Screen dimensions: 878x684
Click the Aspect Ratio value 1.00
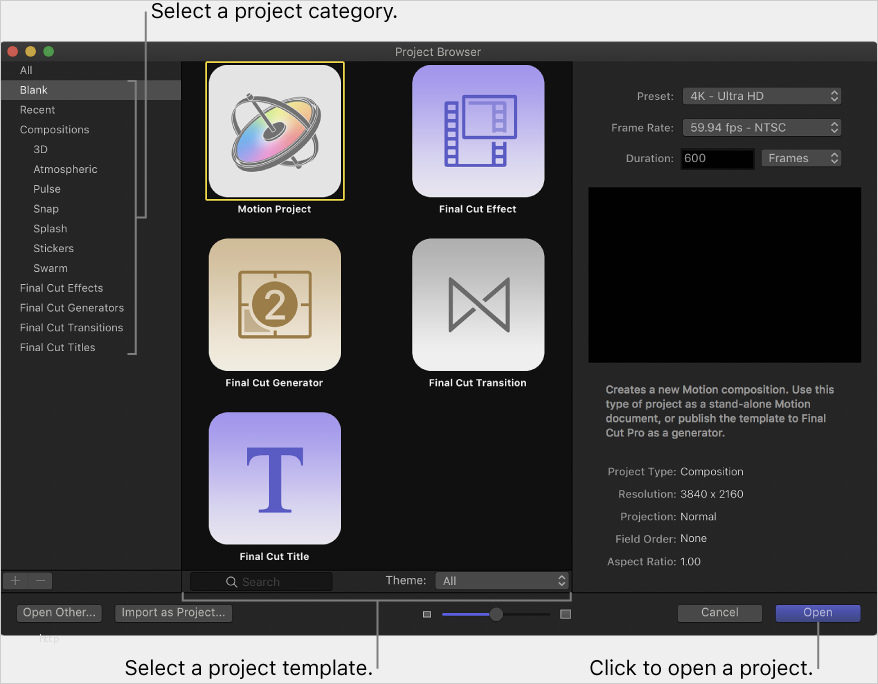click(x=690, y=561)
